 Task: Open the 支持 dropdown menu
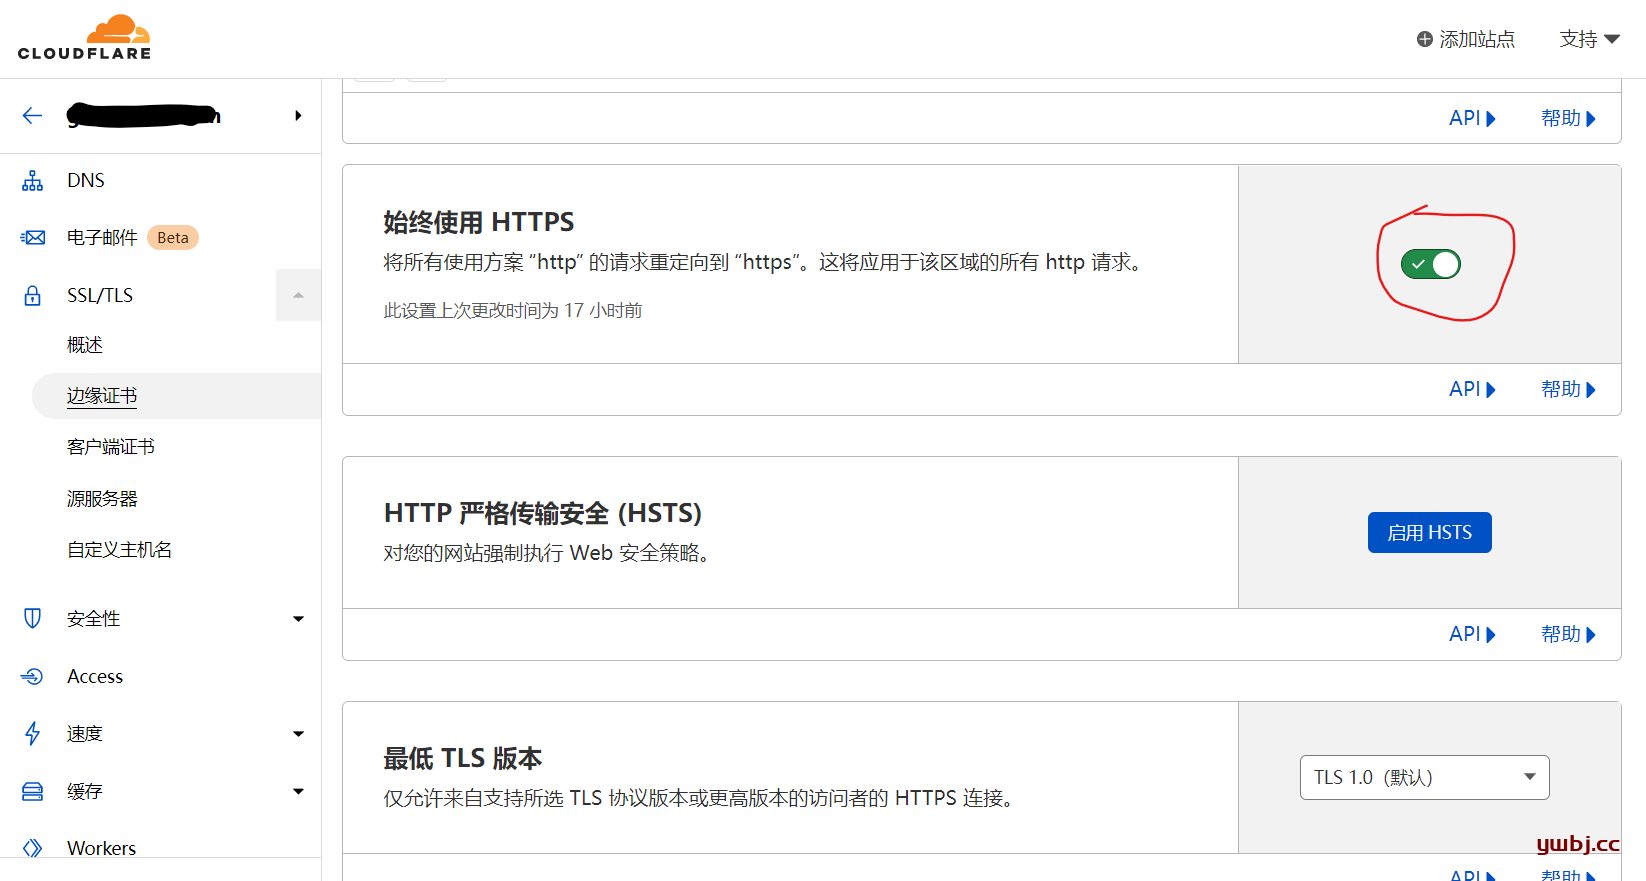pyautogui.click(x=1589, y=39)
